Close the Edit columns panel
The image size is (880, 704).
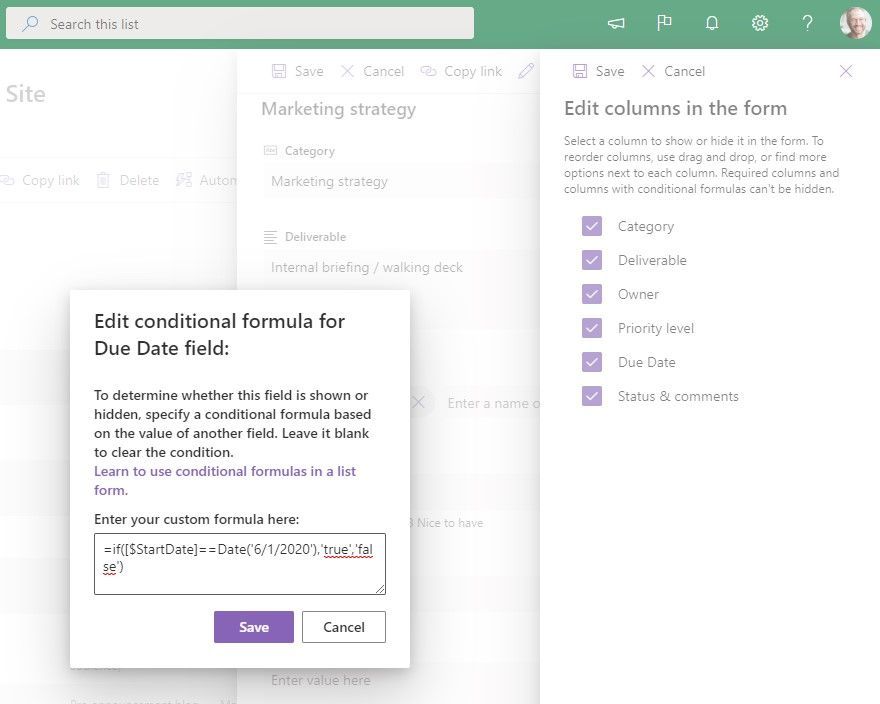[846, 71]
